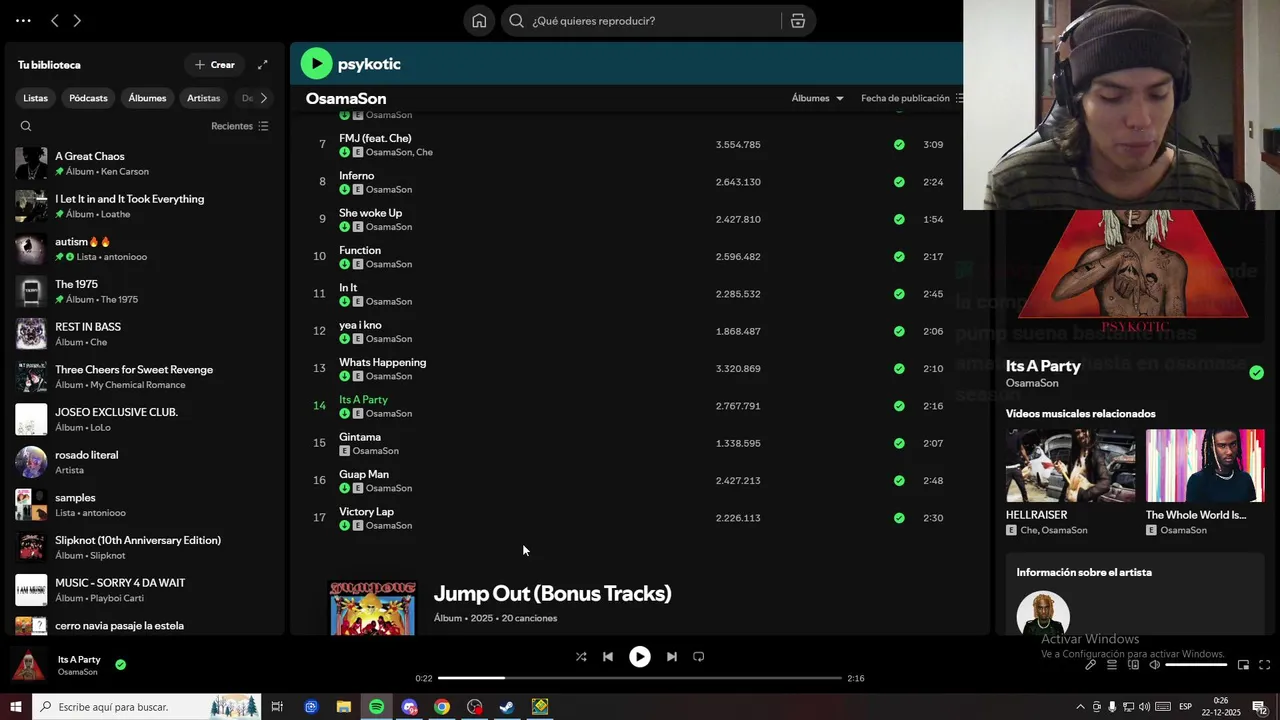
Task: Toggle saved check for Gintama
Action: (x=899, y=443)
